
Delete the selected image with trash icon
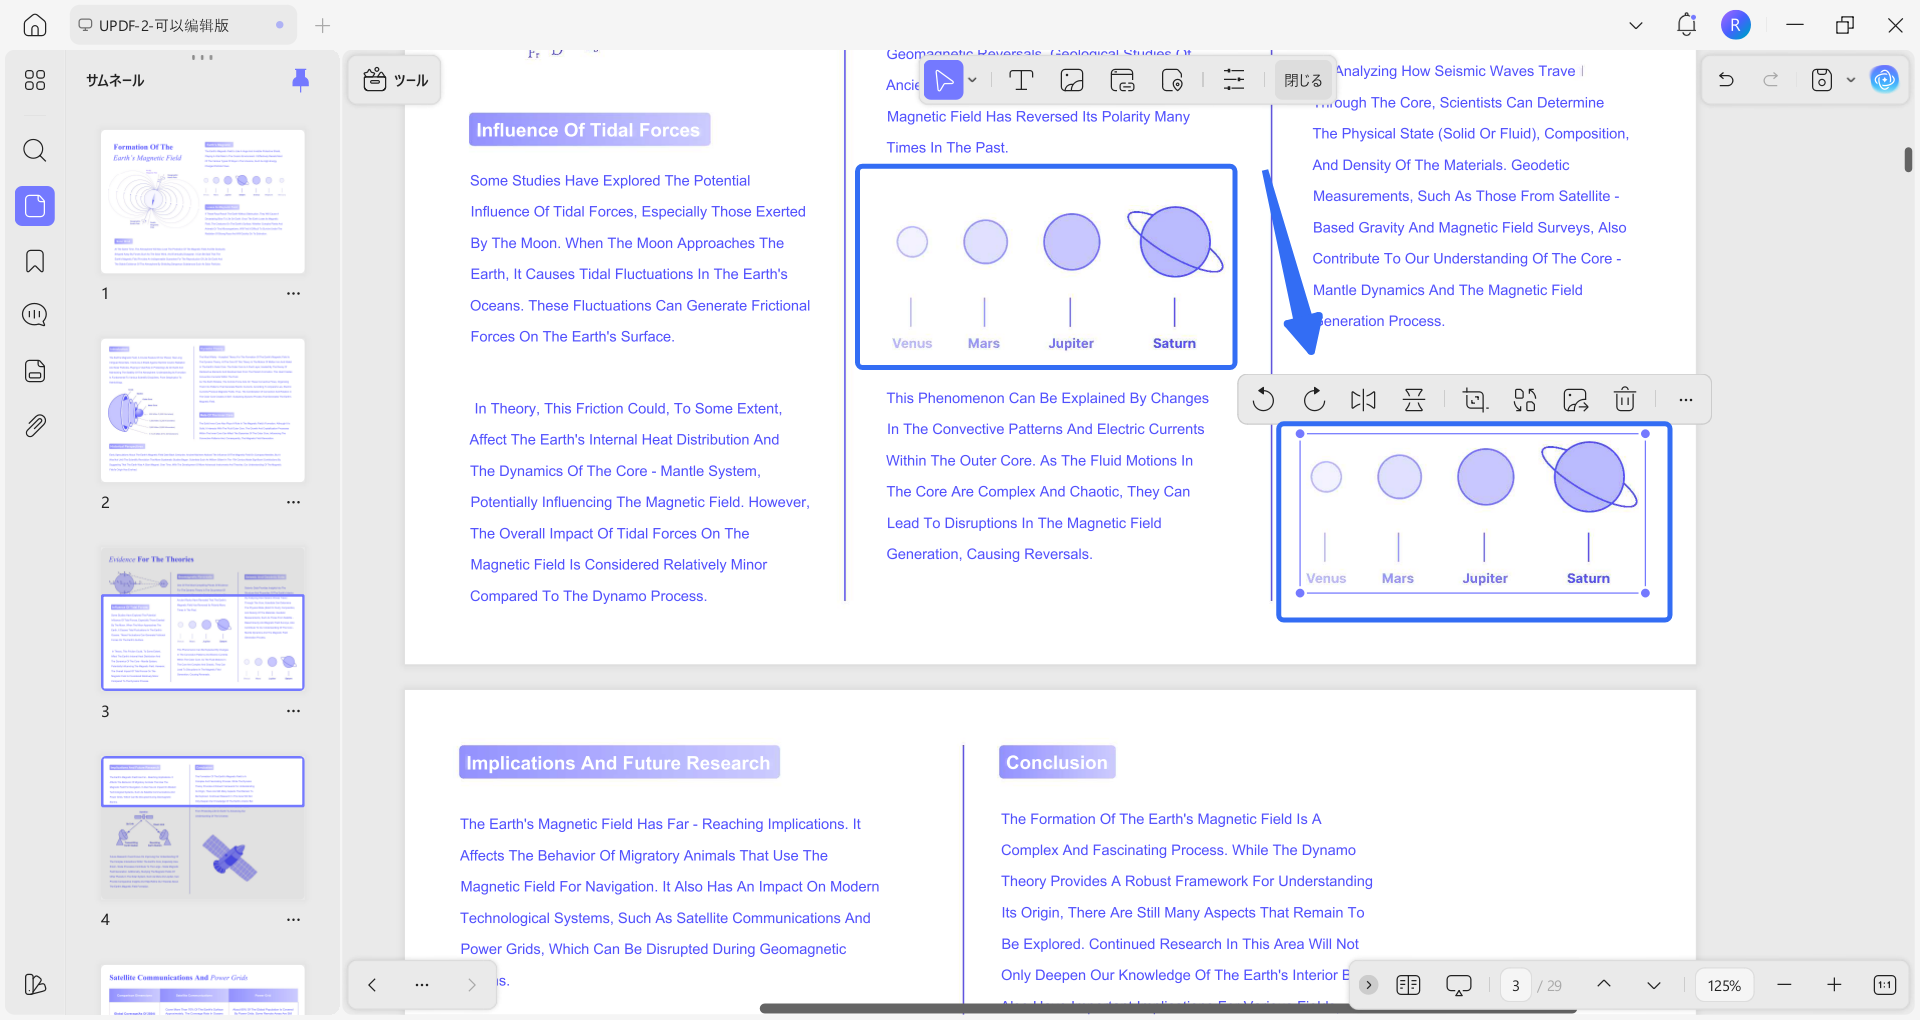pyautogui.click(x=1624, y=399)
